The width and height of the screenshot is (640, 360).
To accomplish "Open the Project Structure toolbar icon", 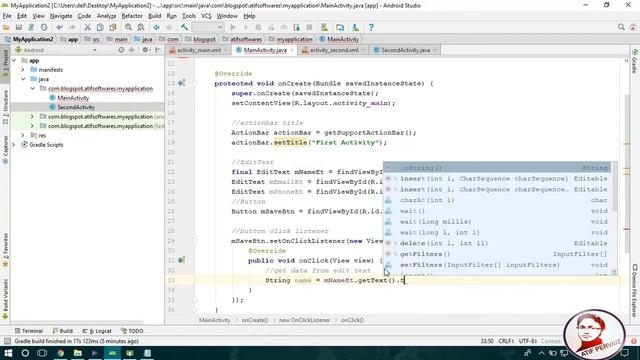I will point(340,27).
